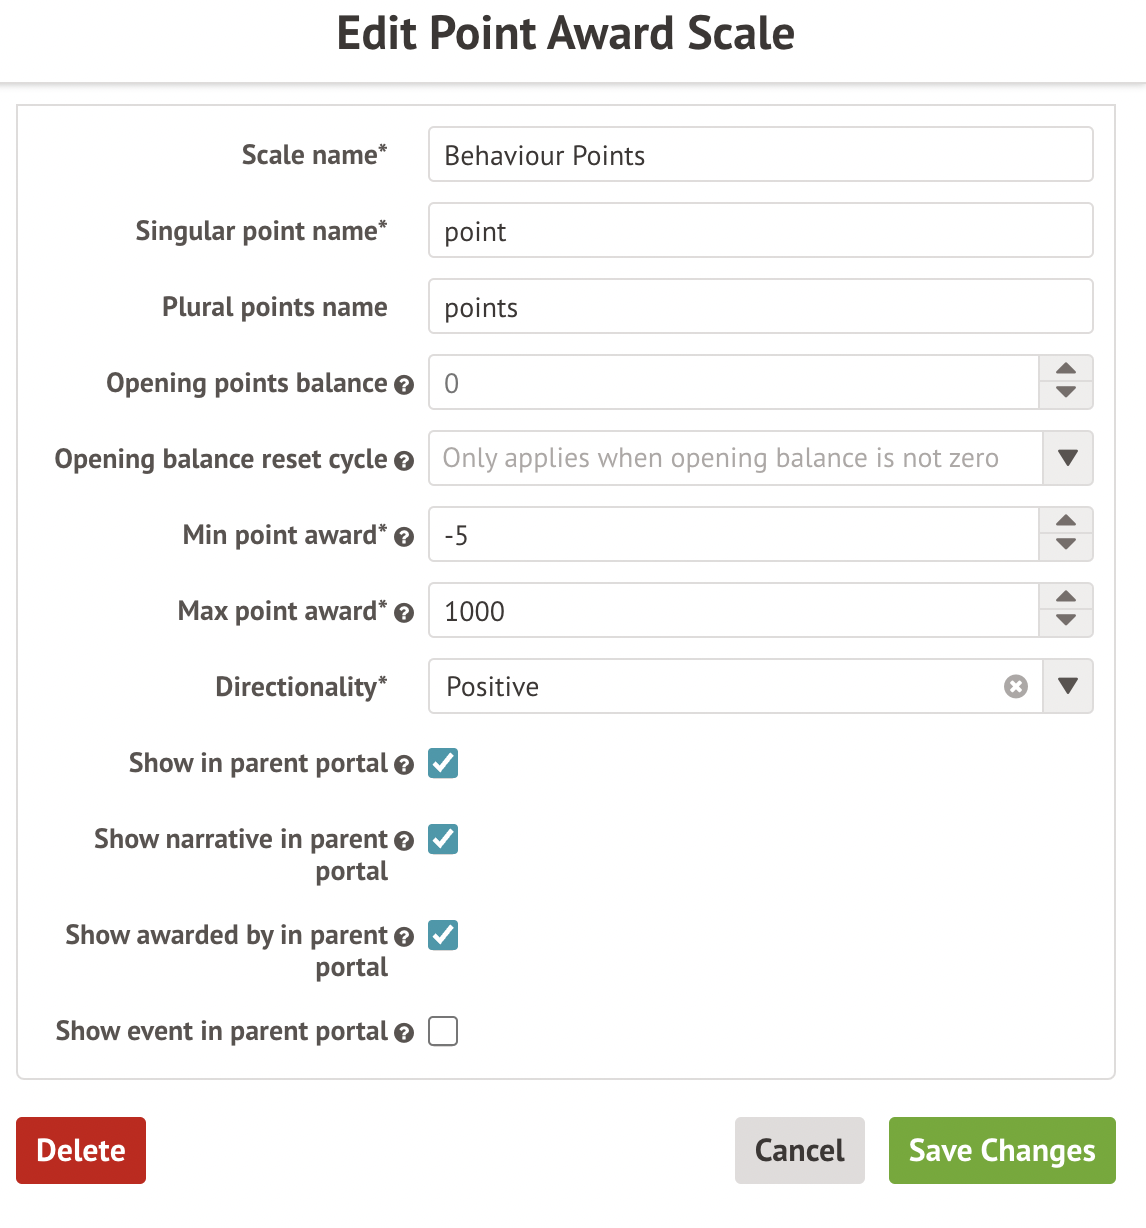Toggle Show awarded by in parent portal
1146x1228 pixels.
443,935
